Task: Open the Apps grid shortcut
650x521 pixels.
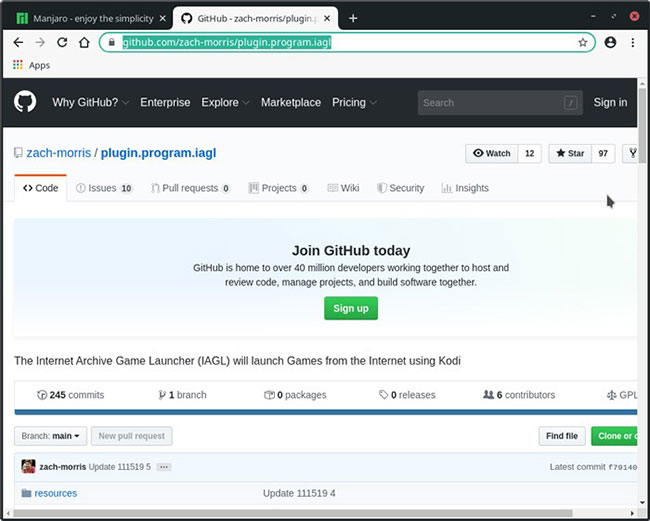Action: point(32,65)
